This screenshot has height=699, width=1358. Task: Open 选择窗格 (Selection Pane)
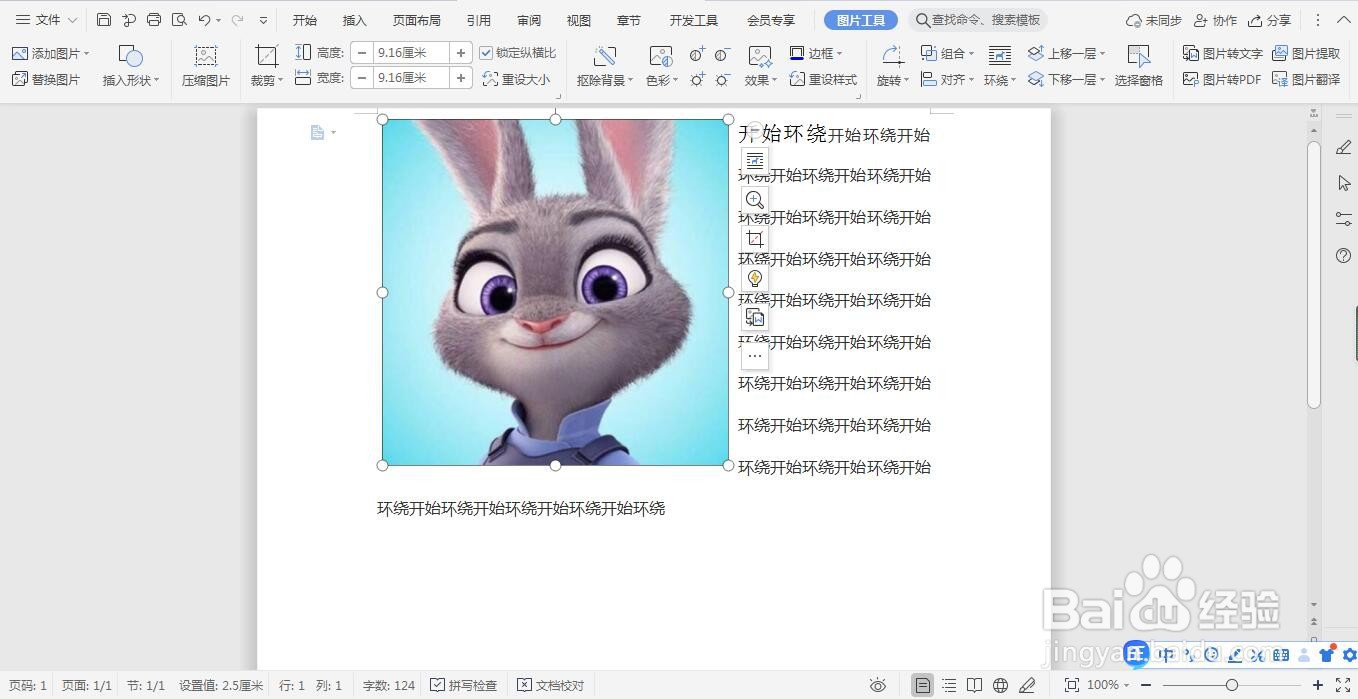pyautogui.click(x=1138, y=66)
